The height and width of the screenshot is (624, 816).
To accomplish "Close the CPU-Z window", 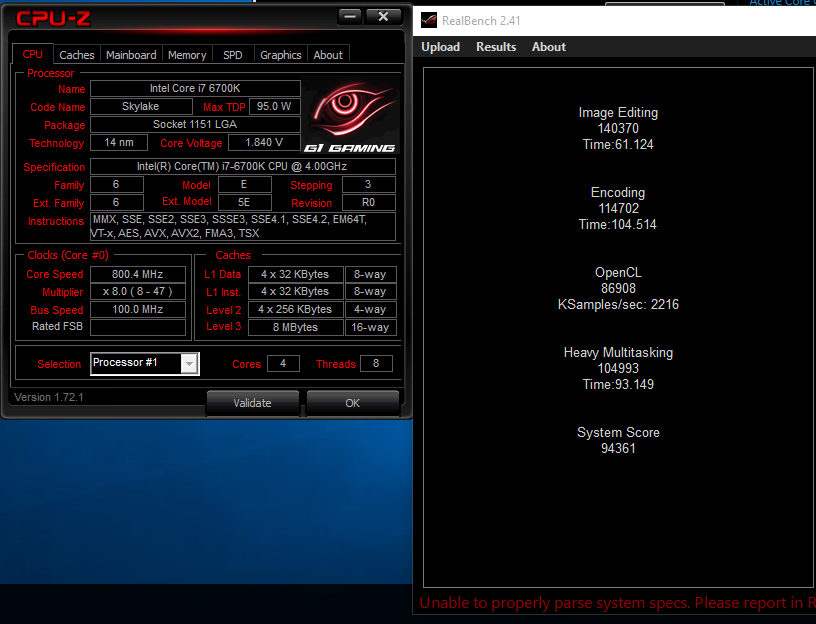I will coord(384,17).
